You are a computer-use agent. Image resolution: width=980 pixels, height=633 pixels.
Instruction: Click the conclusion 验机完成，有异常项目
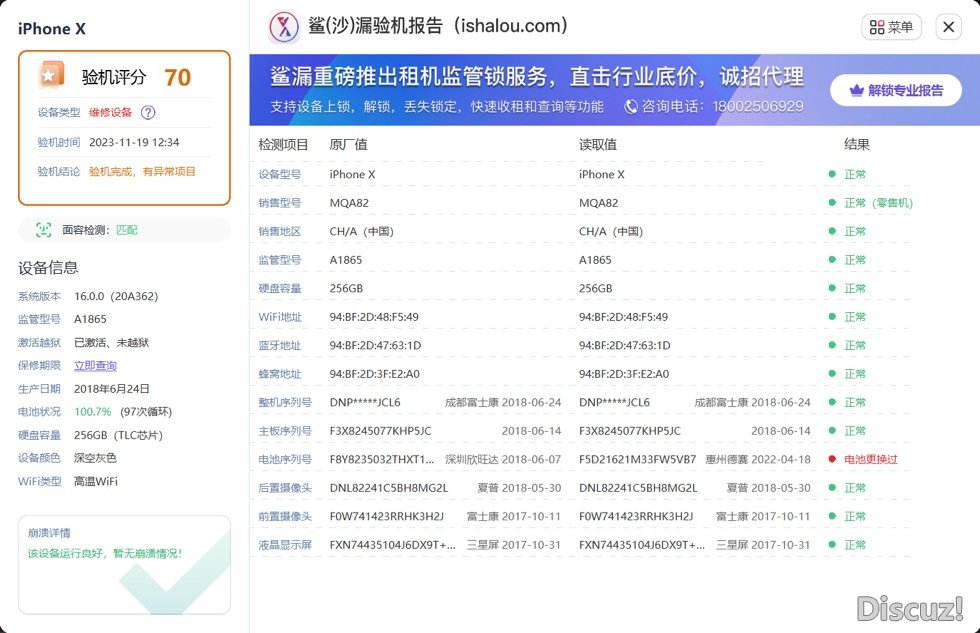[142, 172]
